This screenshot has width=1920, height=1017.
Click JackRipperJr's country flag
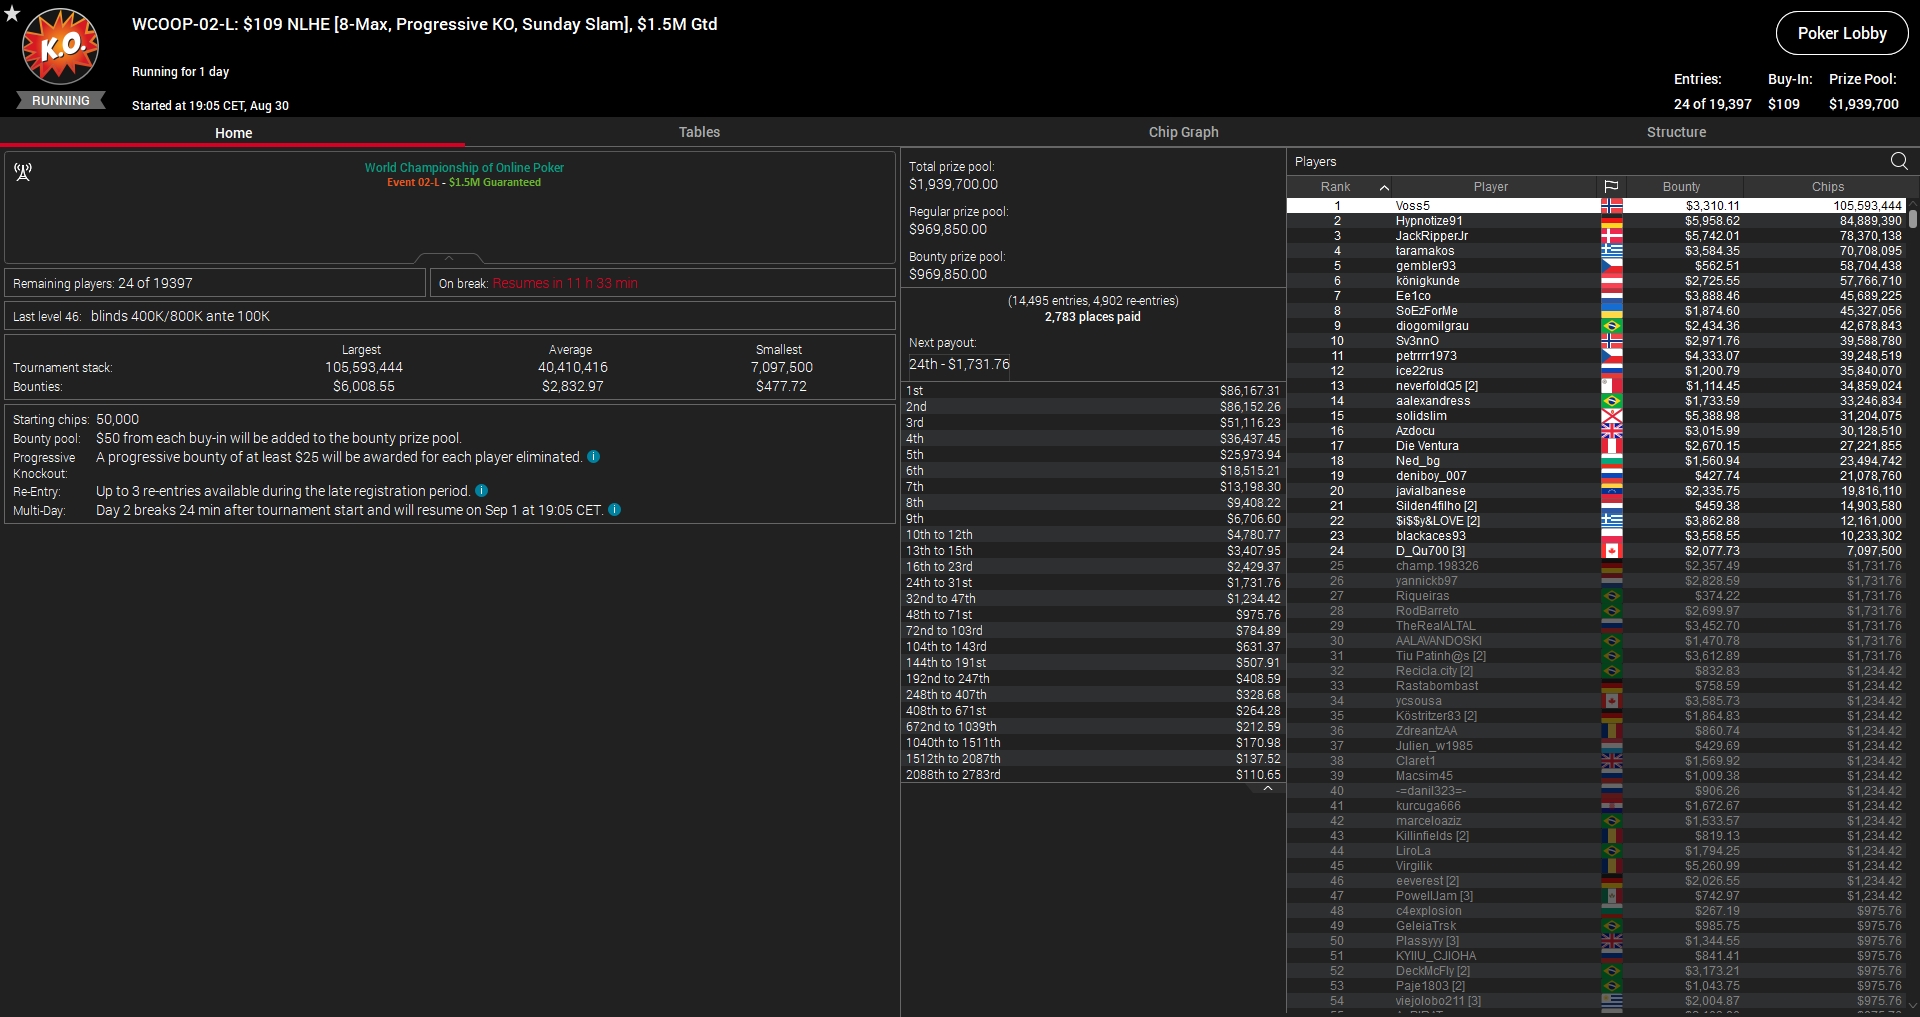coord(1611,236)
